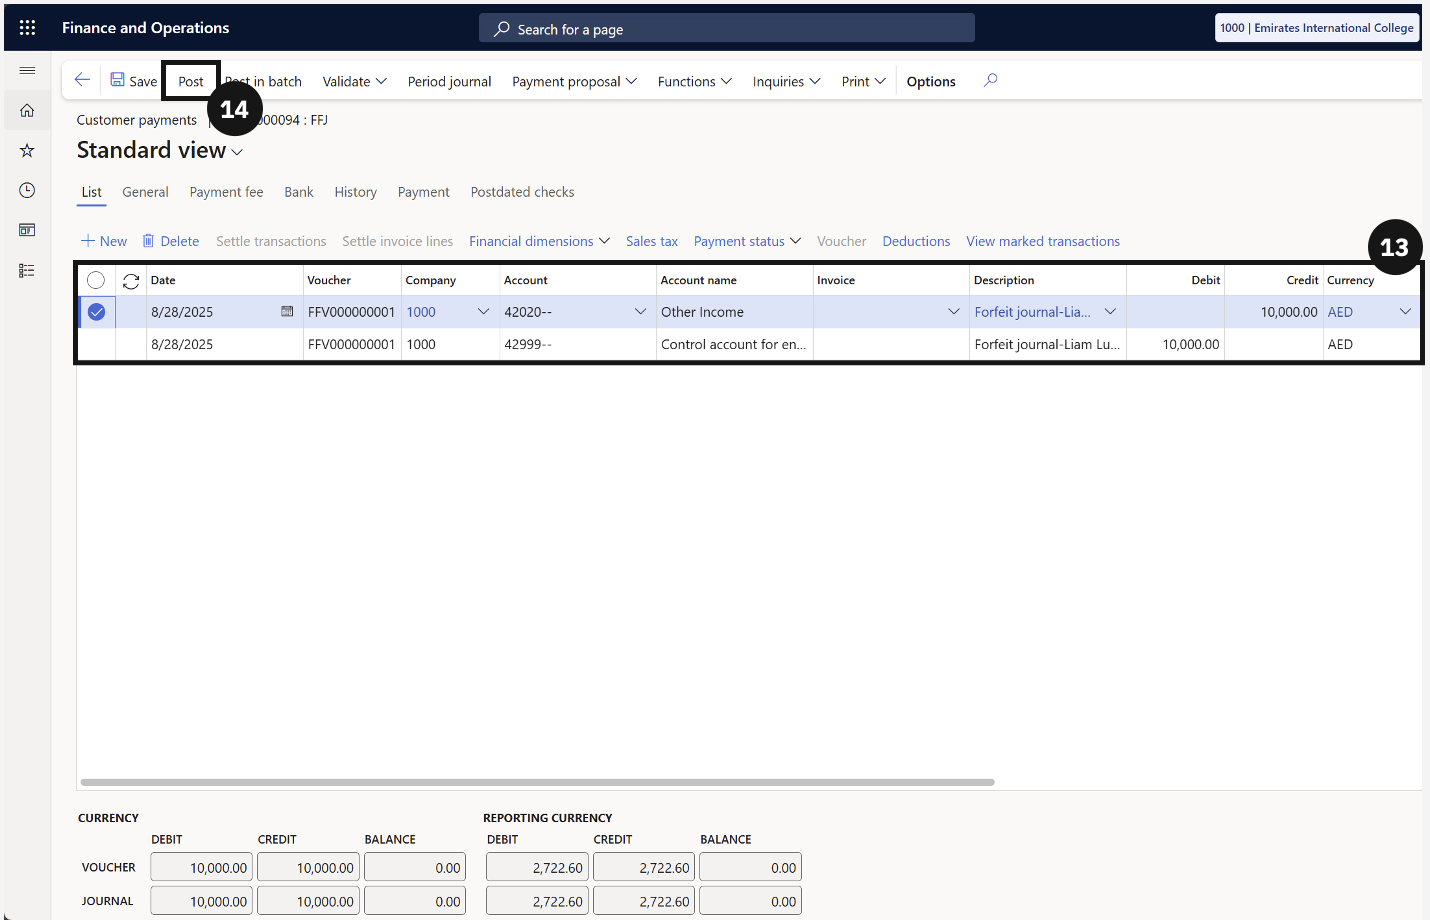Screen dimensions: 1430x920
Task: Click the 10,000.00 credit cell in first row
Action: pos(1273,312)
